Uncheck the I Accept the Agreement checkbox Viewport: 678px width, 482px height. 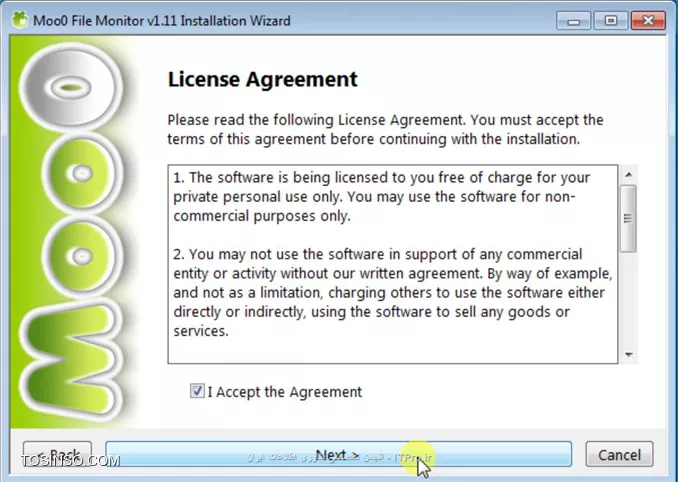(197, 391)
